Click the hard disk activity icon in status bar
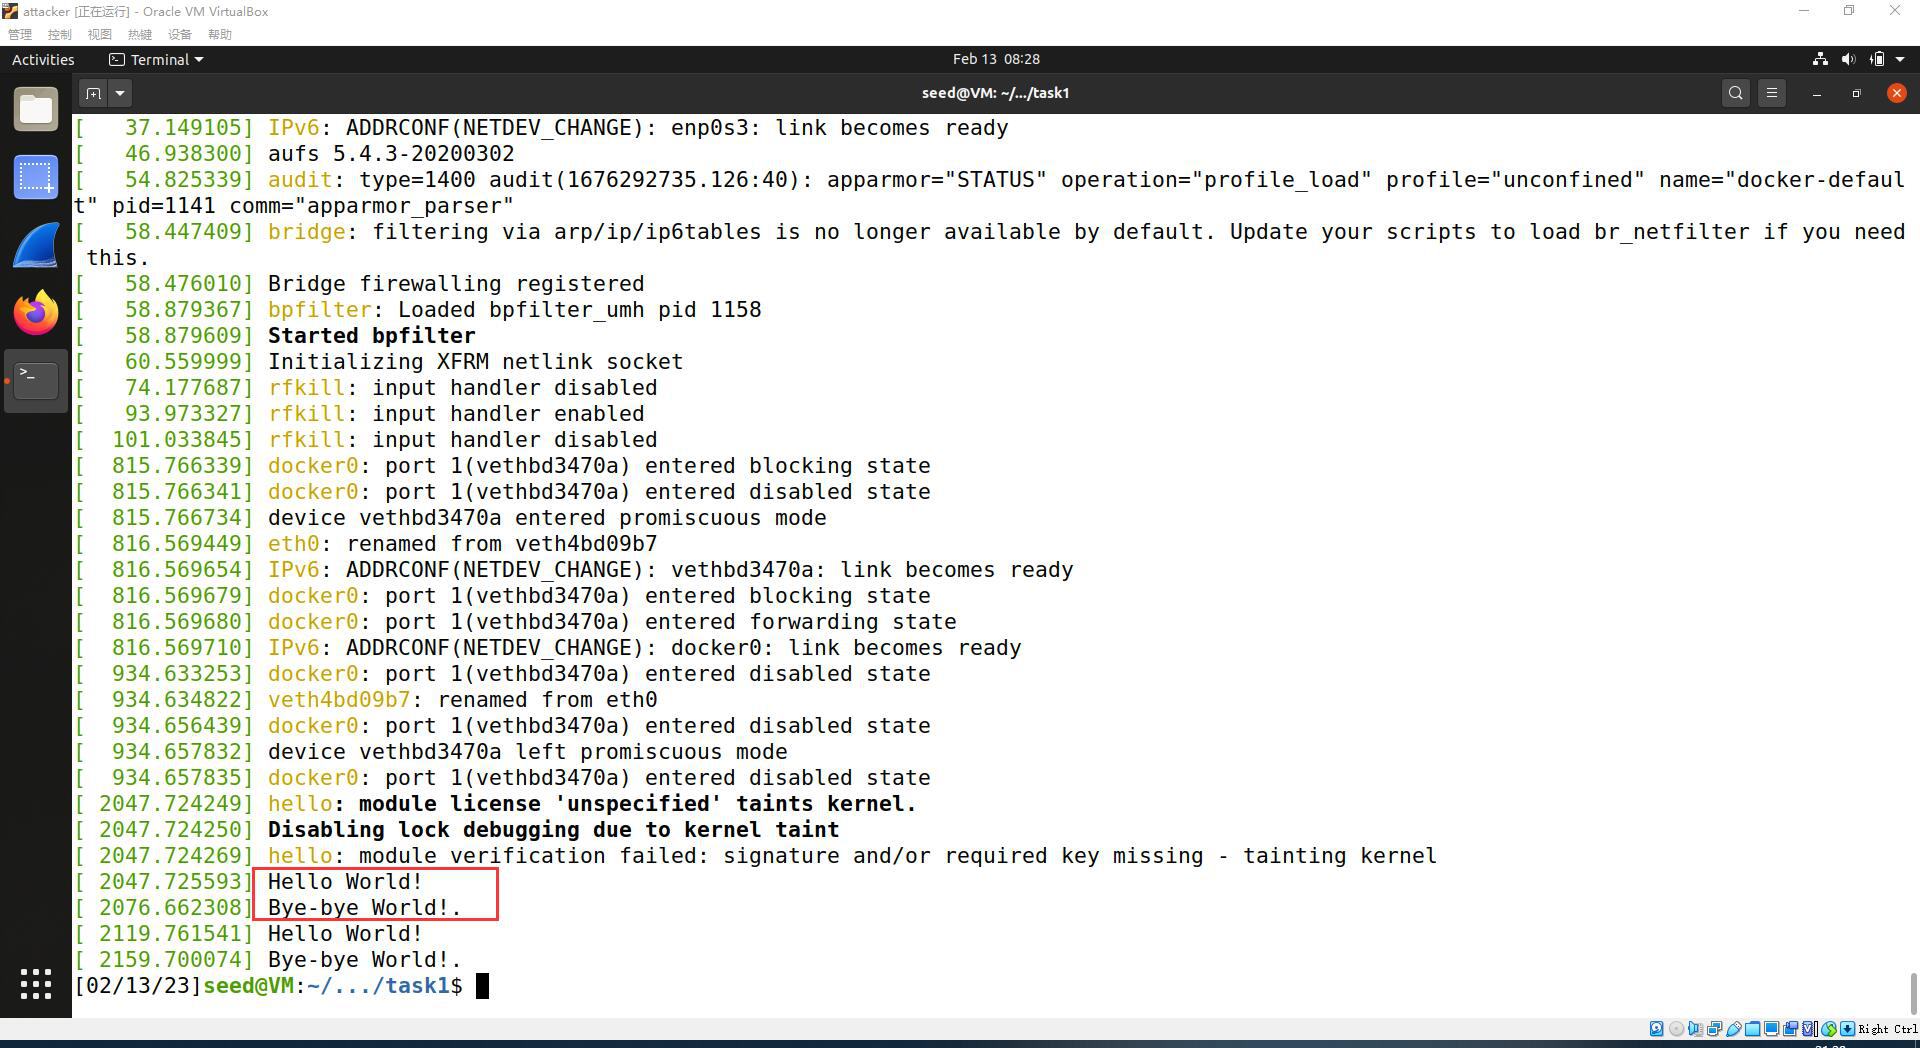This screenshot has height=1048, width=1920. click(x=1657, y=1029)
